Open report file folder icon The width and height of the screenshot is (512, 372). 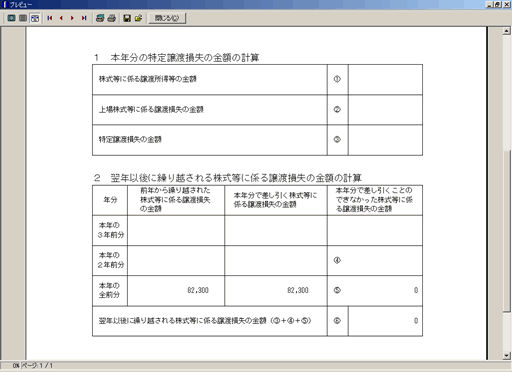pyautogui.click(x=139, y=18)
